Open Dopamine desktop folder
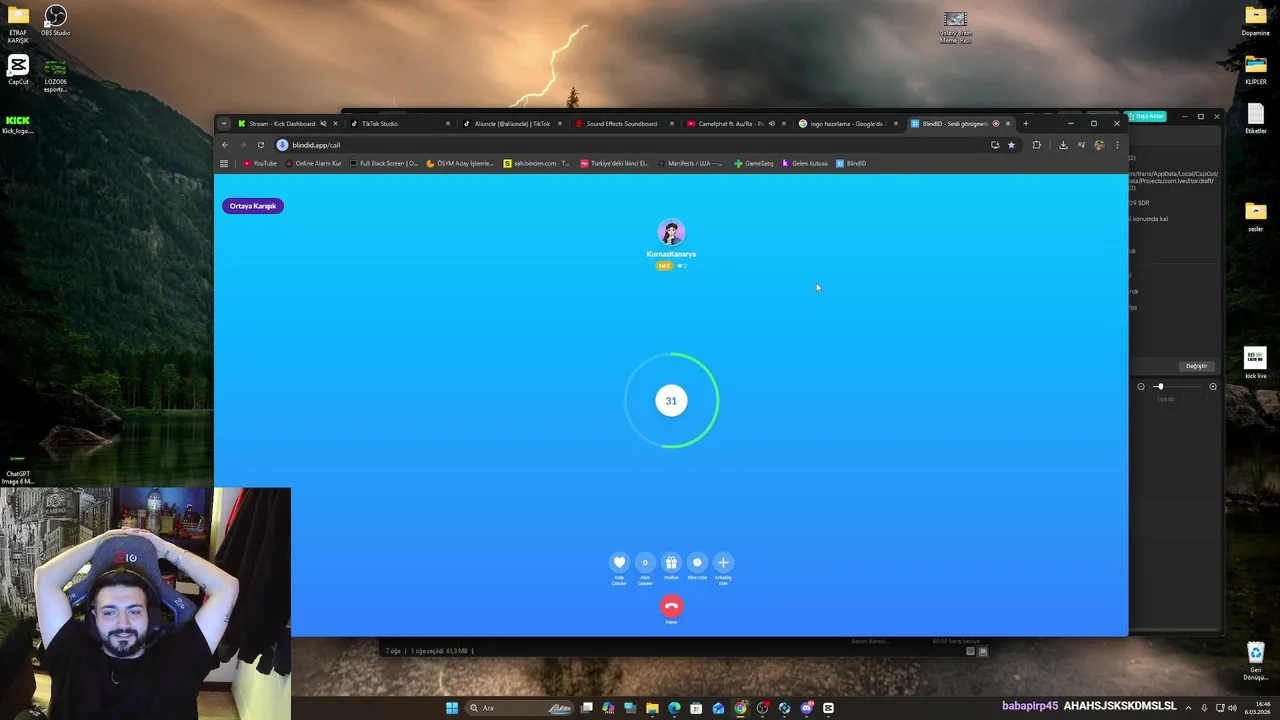1280x720 pixels. [x=1255, y=20]
